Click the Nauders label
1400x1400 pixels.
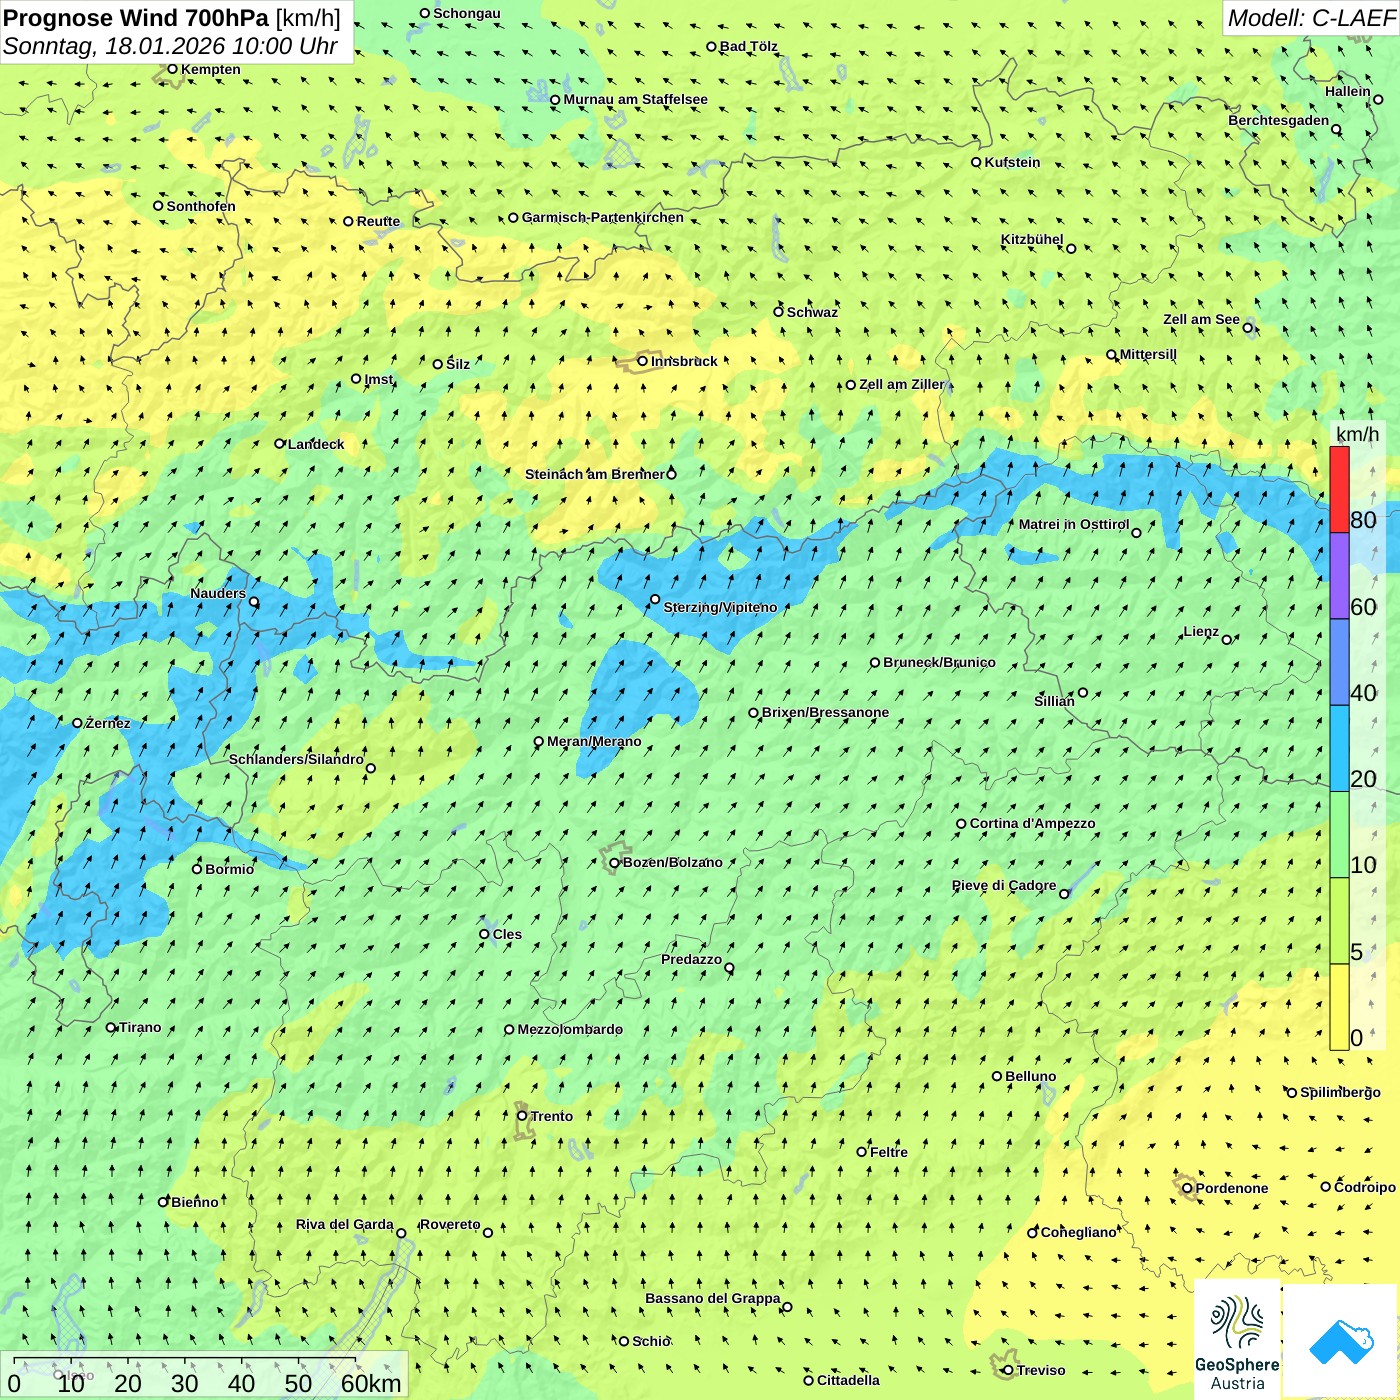click(218, 593)
